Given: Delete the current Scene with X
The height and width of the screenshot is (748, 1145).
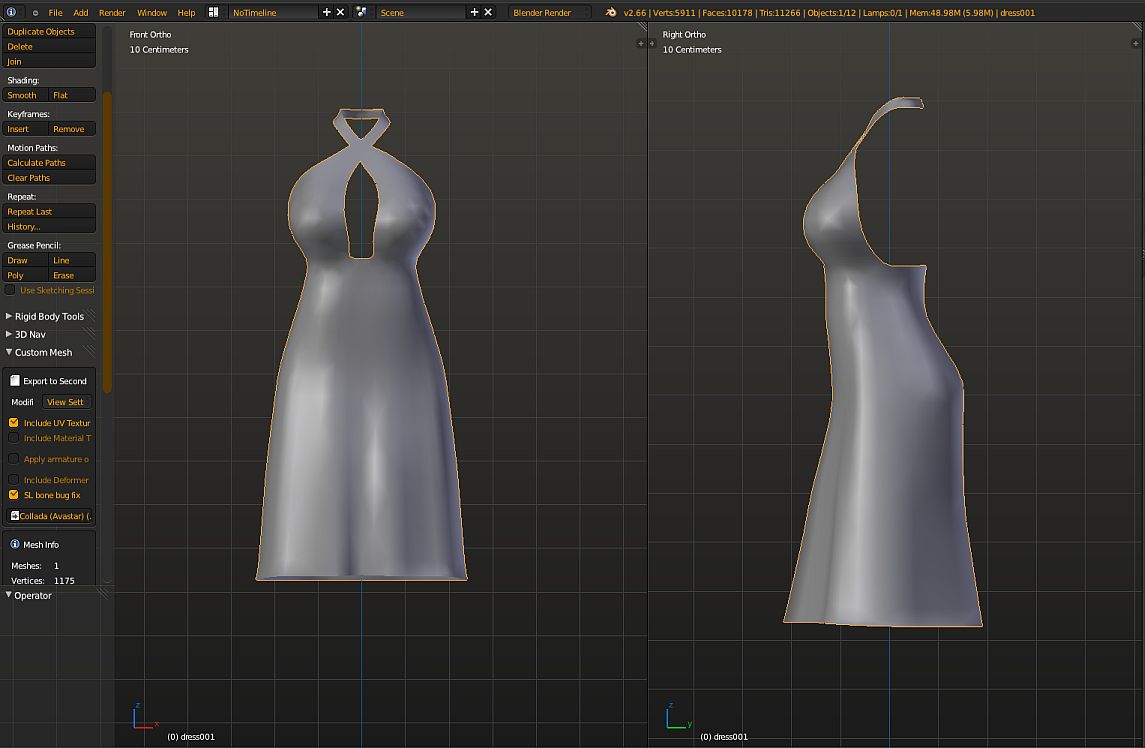Looking at the screenshot, I should 488,12.
